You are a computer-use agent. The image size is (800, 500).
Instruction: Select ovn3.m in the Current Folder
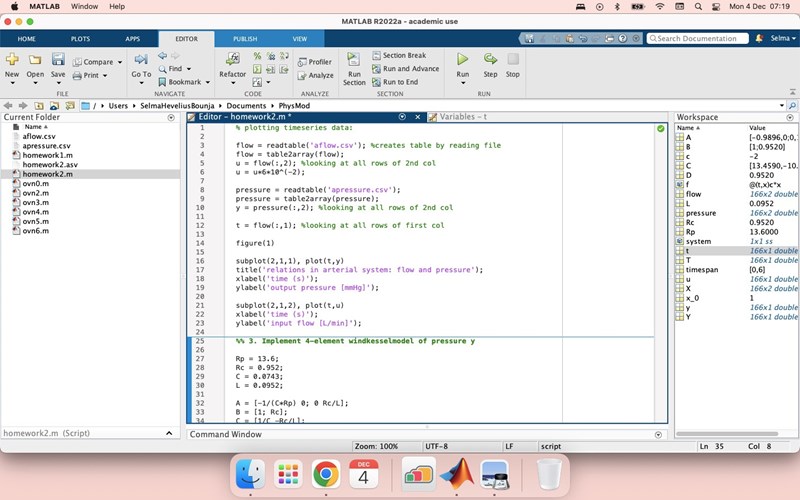pos(35,202)
